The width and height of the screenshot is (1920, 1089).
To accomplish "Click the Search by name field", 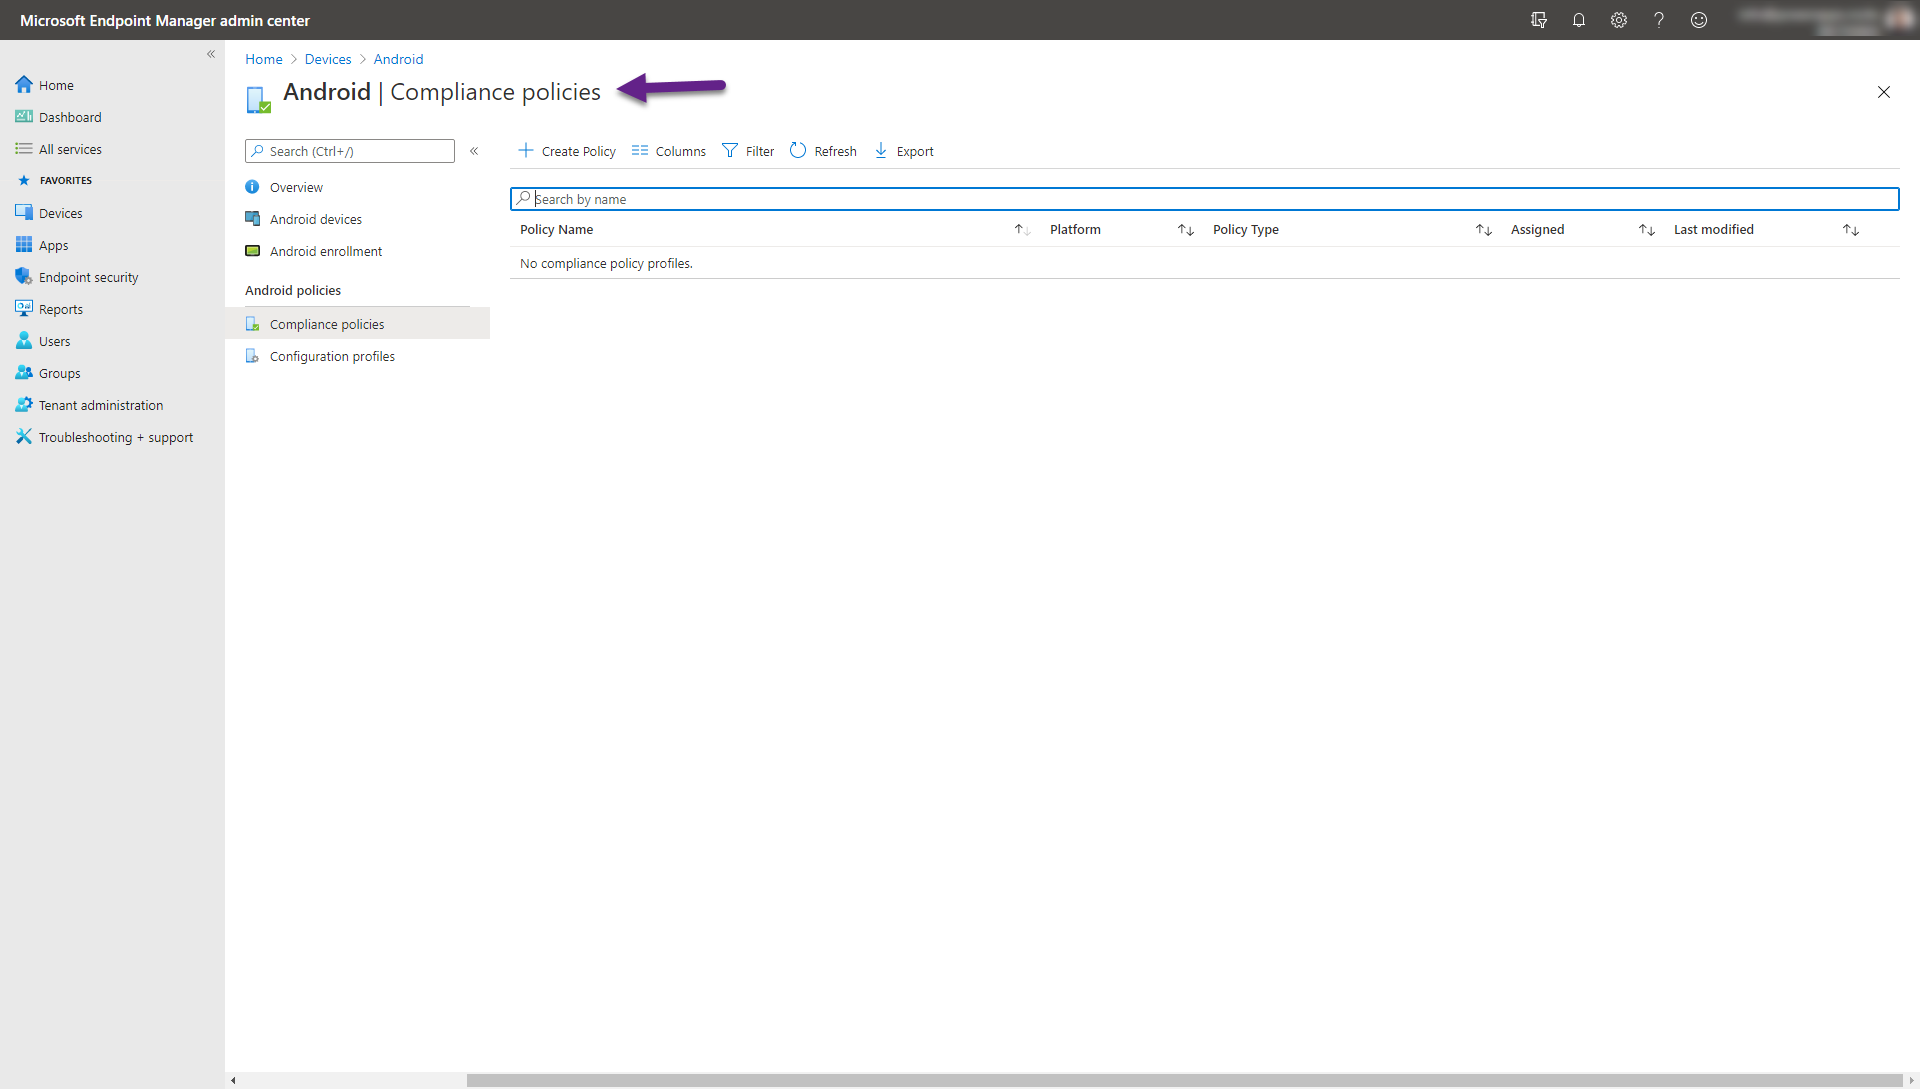I will tap(1204, 199).
